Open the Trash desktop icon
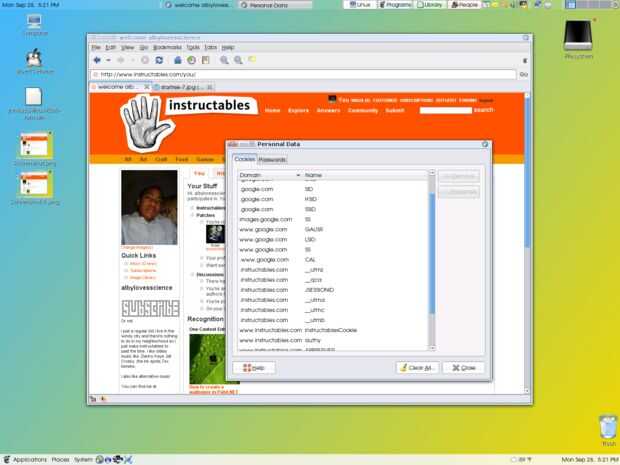The width and height of the screenshot is (620, 465). pos(608,431)
